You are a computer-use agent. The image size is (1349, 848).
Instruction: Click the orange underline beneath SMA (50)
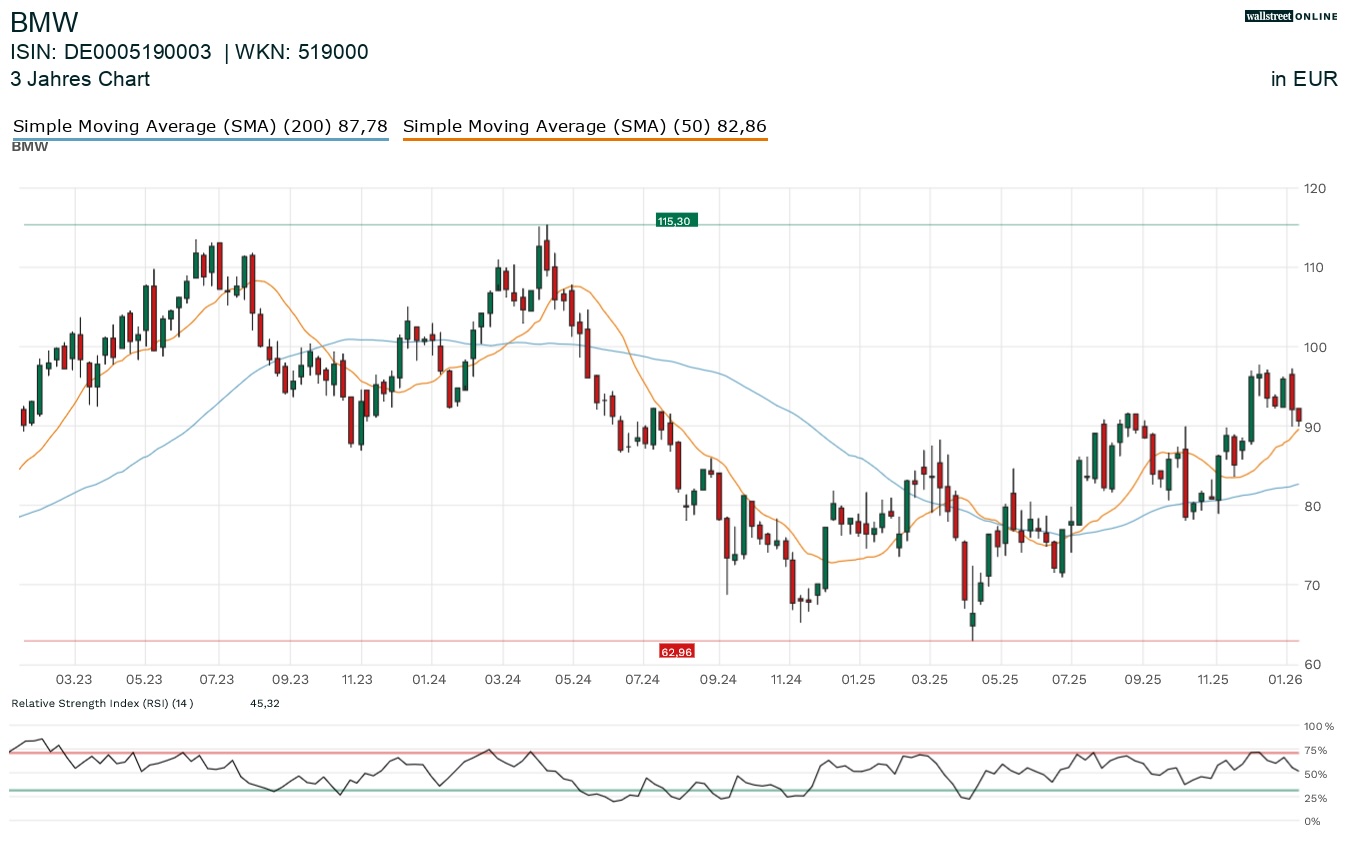pos(584,140)
